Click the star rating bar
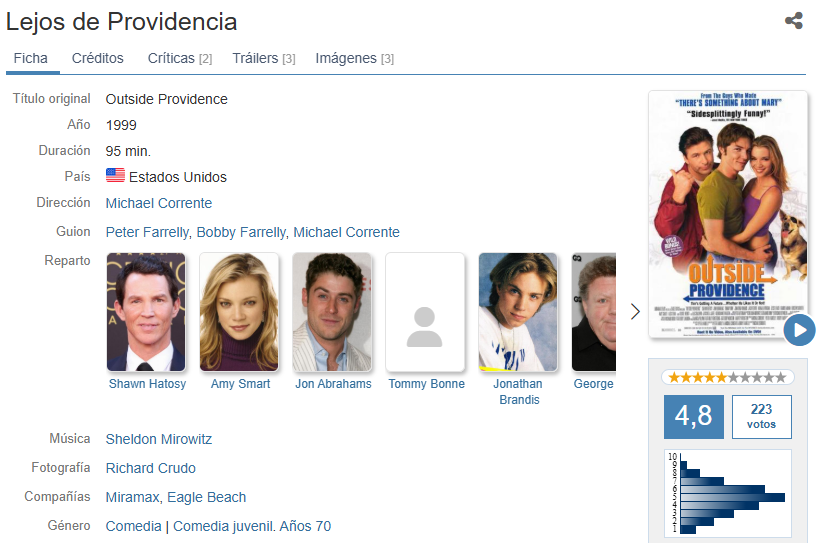 click(727, 377)
